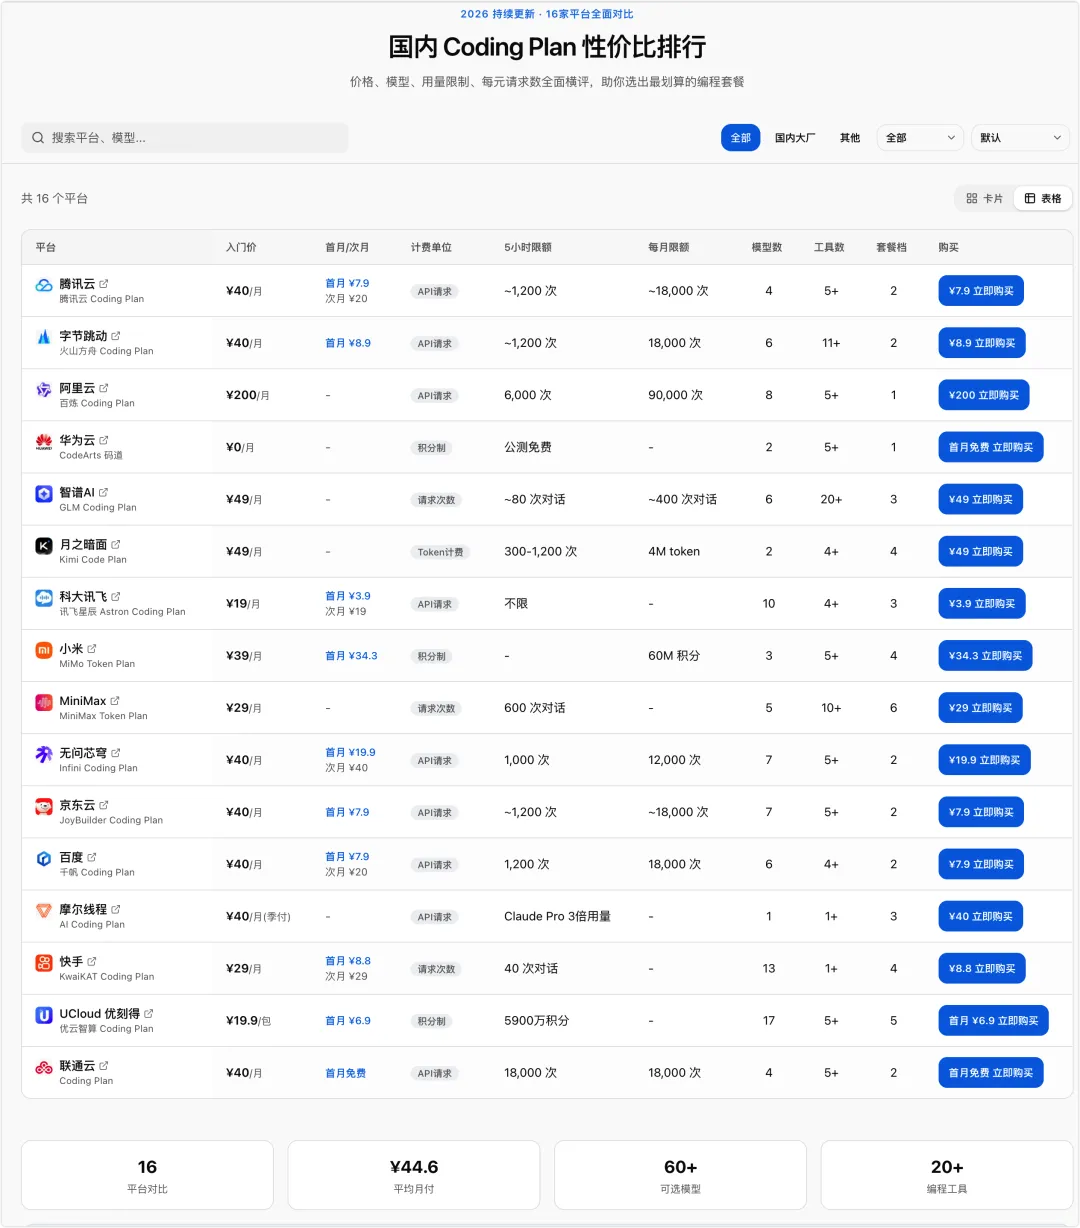Click the 阿里云 logo icon
Image resolution: width=1080 pixels, height=1228 pixels.
[44, 389]
